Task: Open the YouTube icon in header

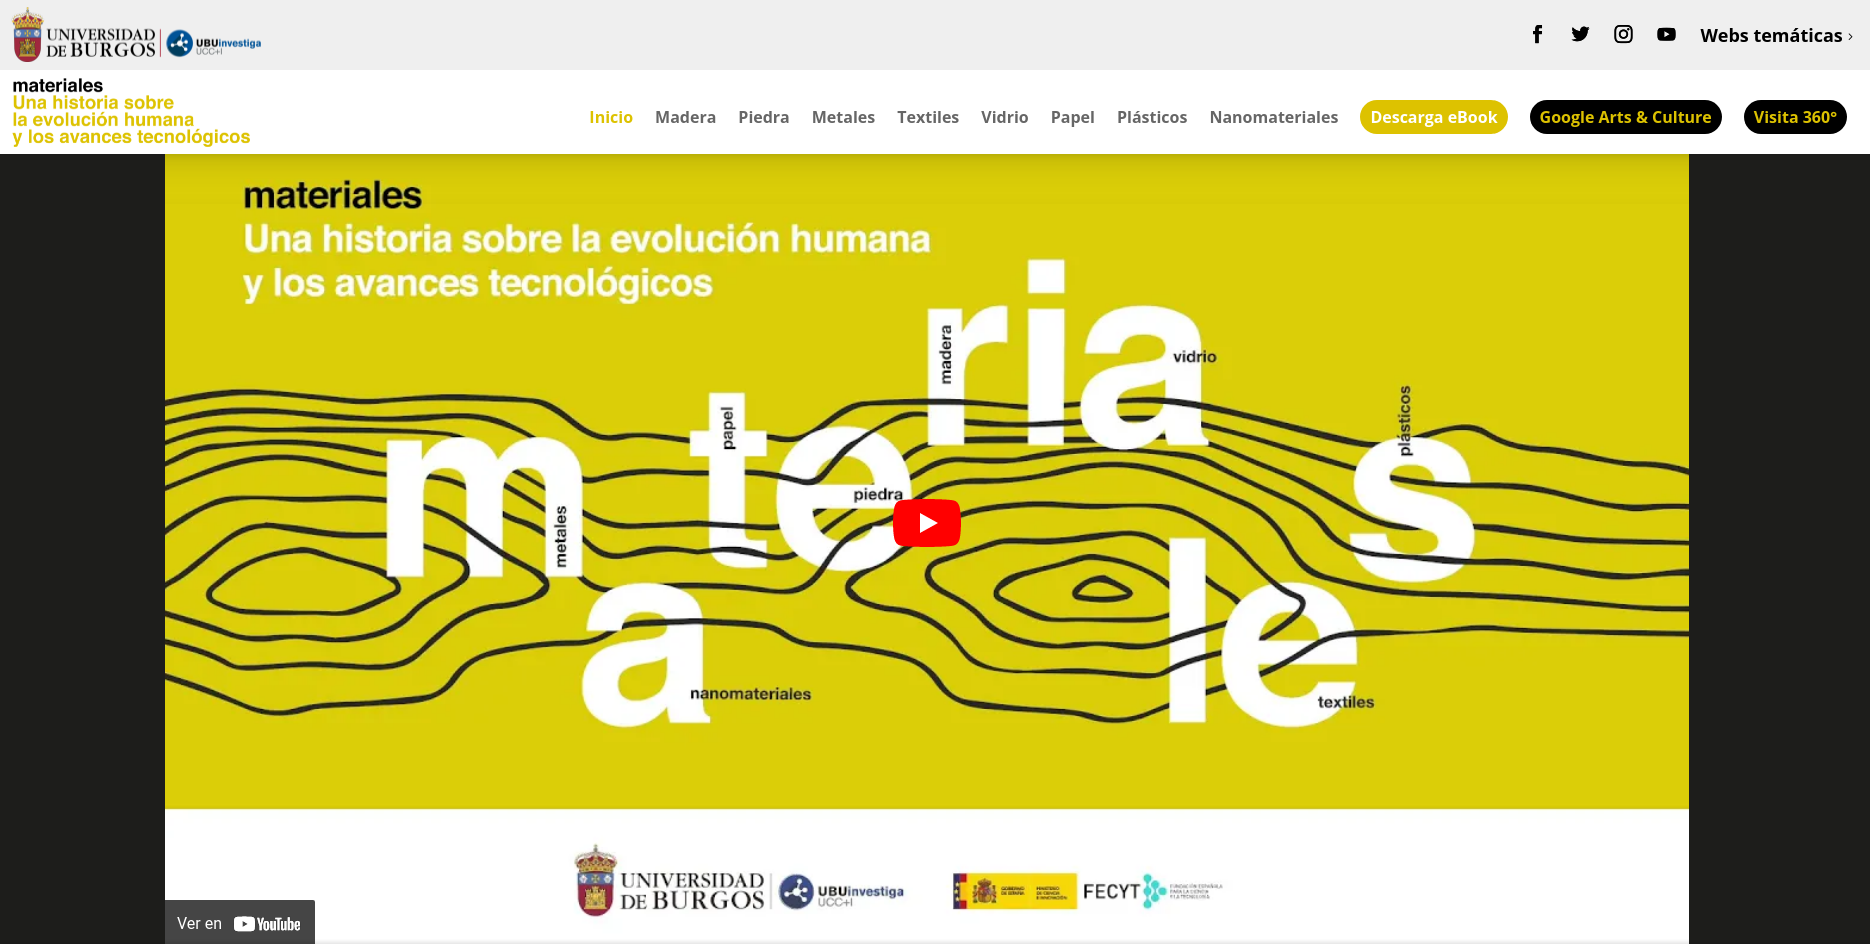Action: point(1666,35)
